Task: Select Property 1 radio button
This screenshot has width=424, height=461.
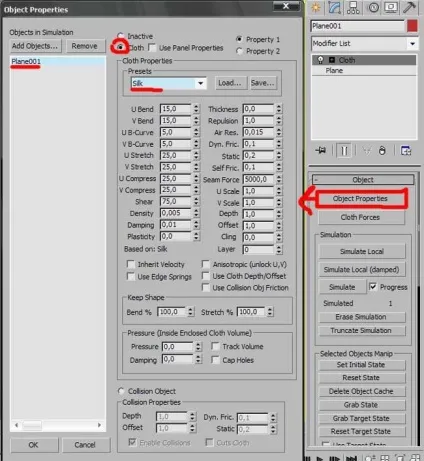Action: point(239,39)
